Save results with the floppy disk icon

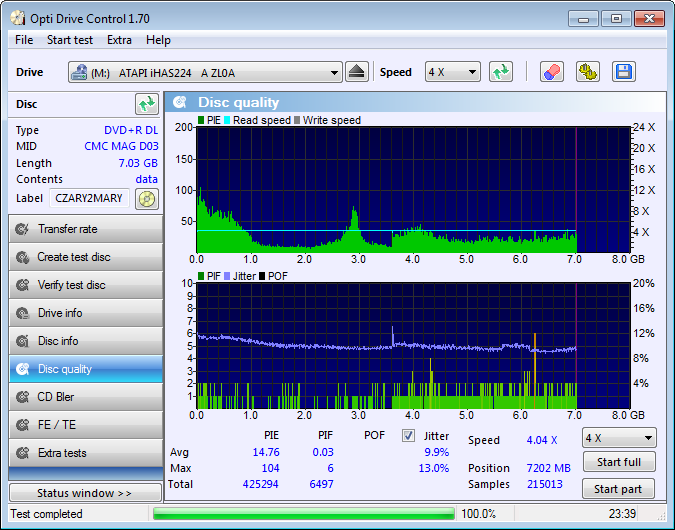pyautogui.click(x=623, y=72)
